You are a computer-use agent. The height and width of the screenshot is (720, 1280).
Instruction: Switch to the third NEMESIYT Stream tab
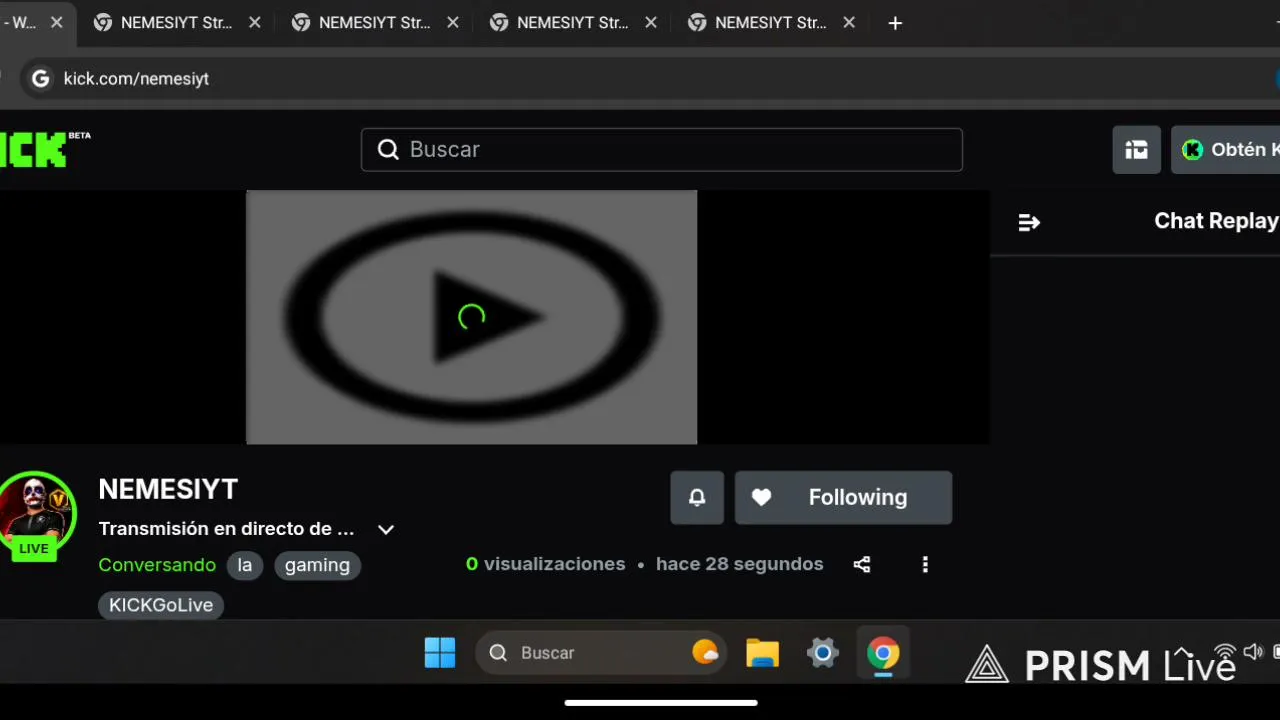[572, 23]
